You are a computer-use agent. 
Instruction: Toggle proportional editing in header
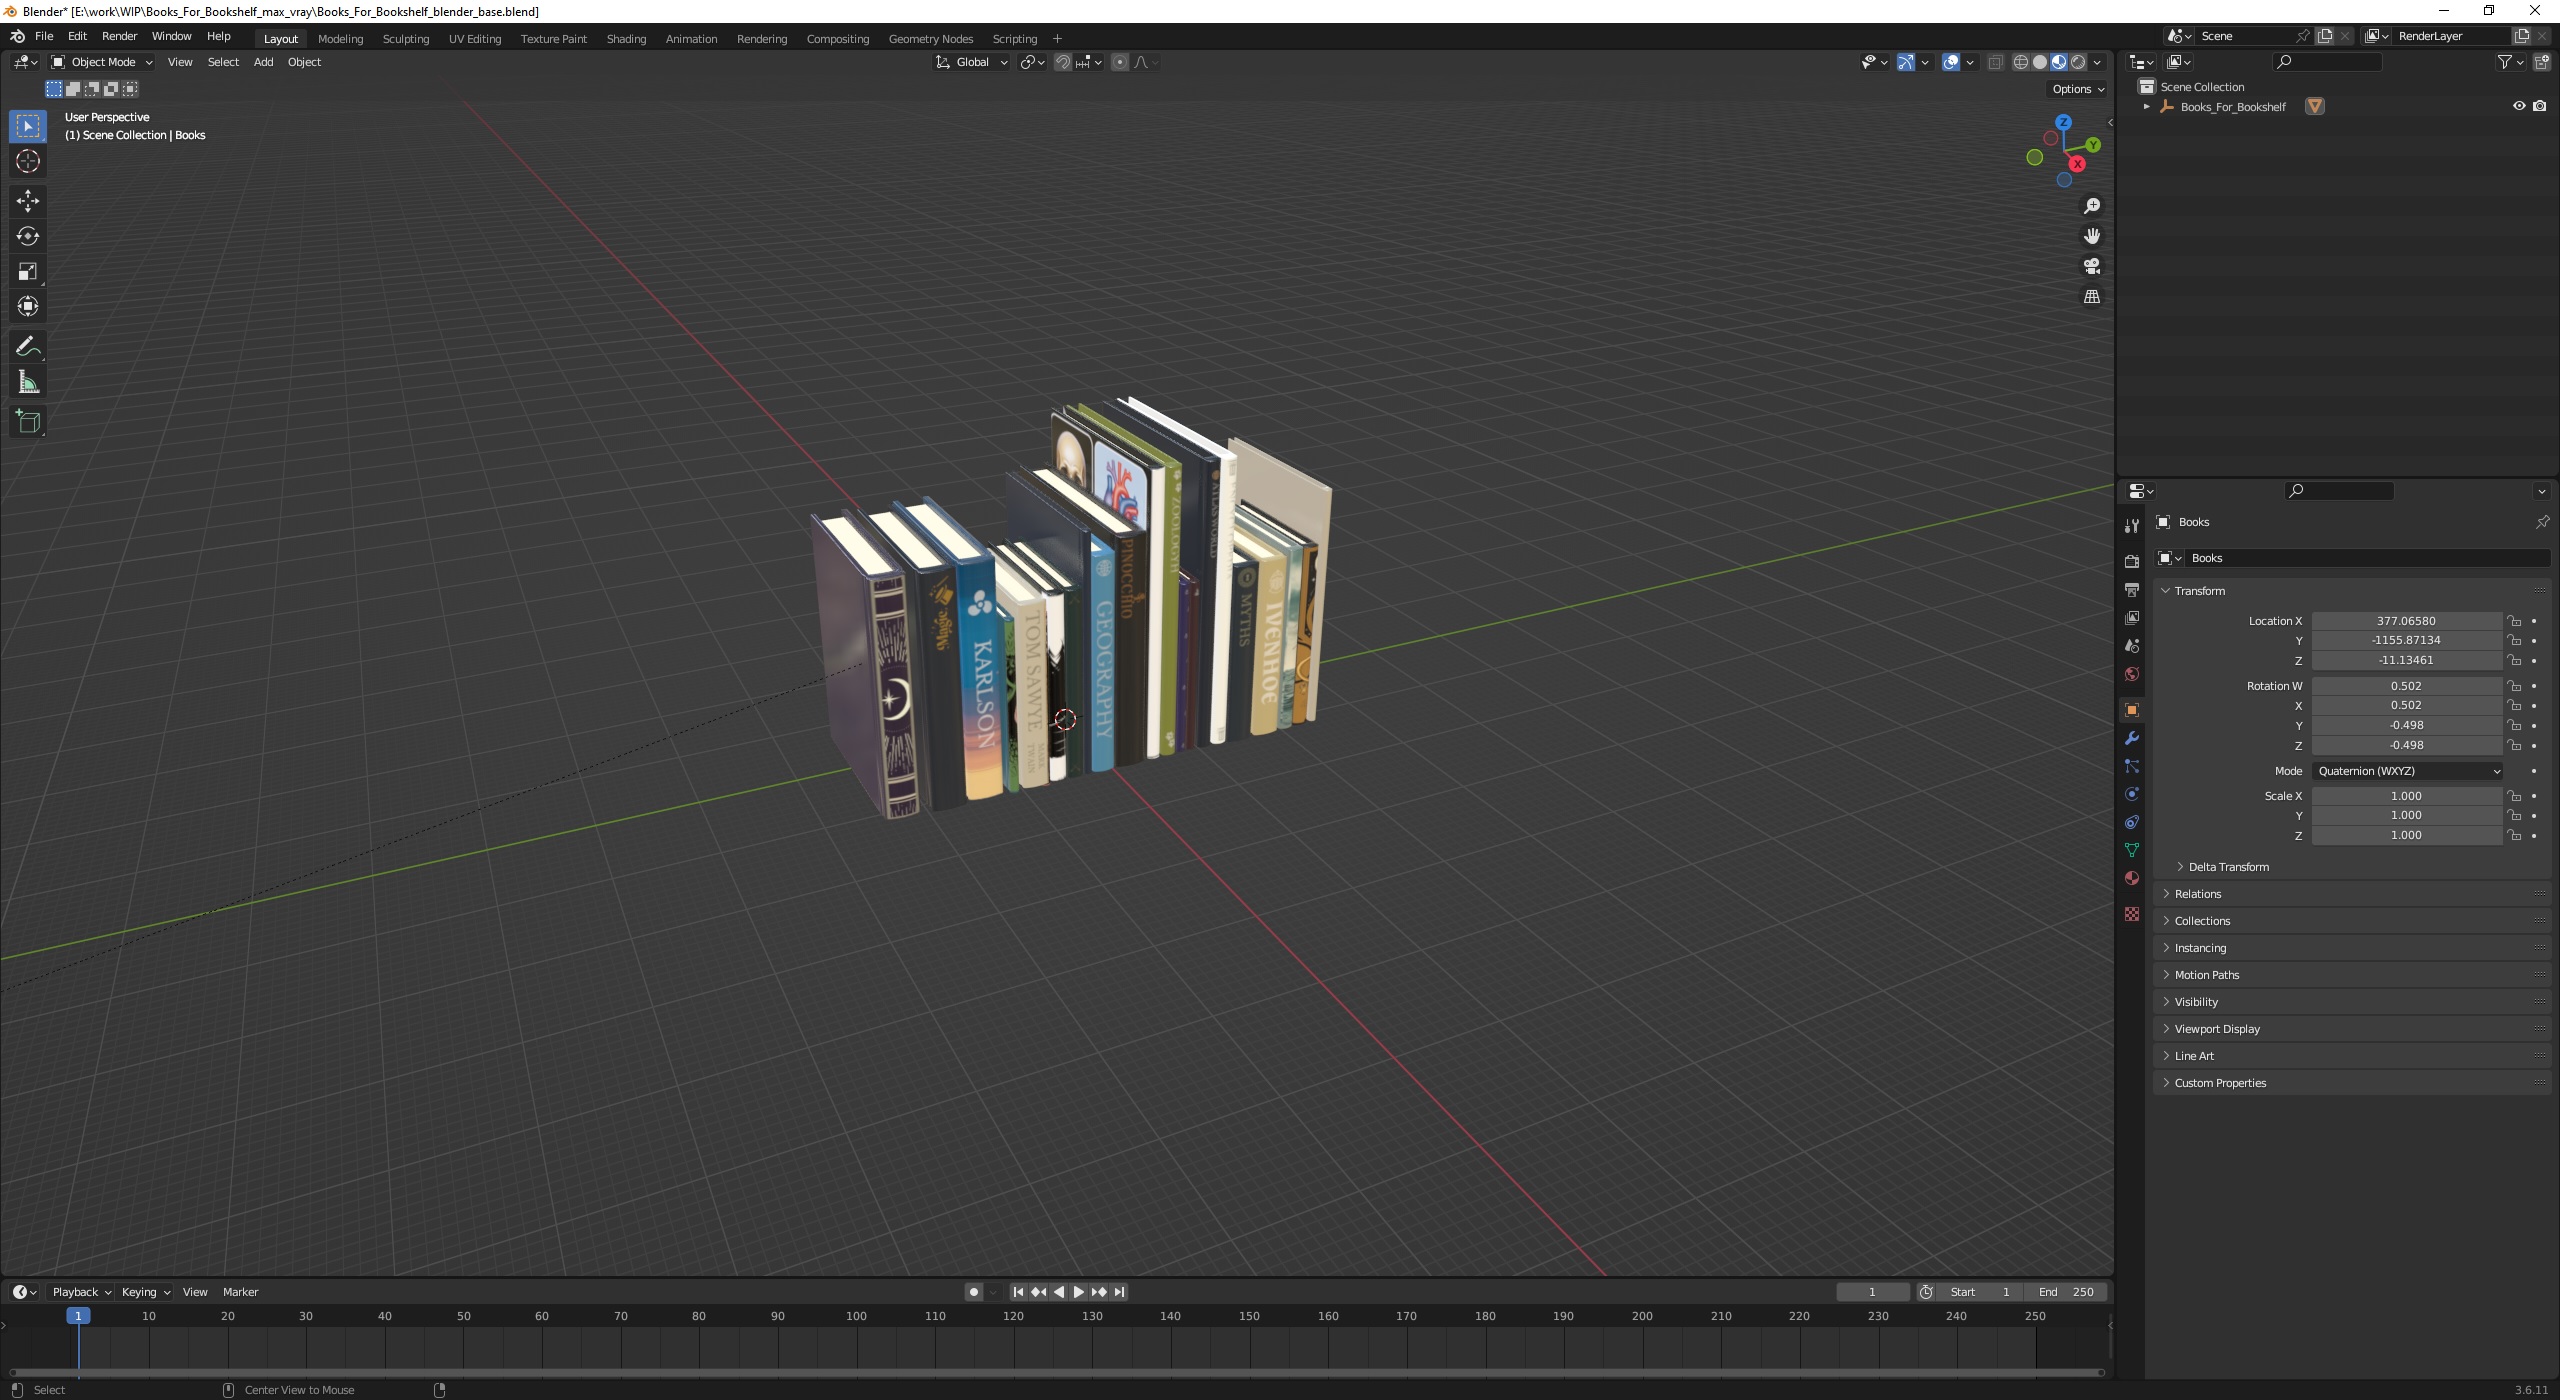pyautogui.click(x=1120, y=62)
